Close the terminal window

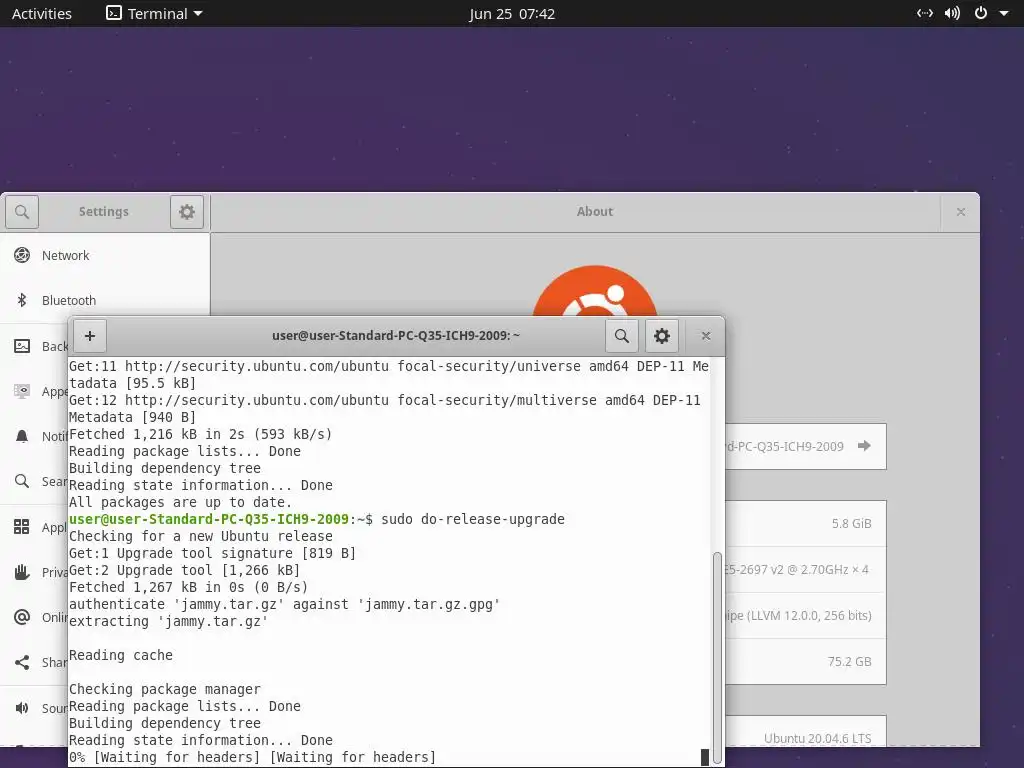tap(705, 336)
